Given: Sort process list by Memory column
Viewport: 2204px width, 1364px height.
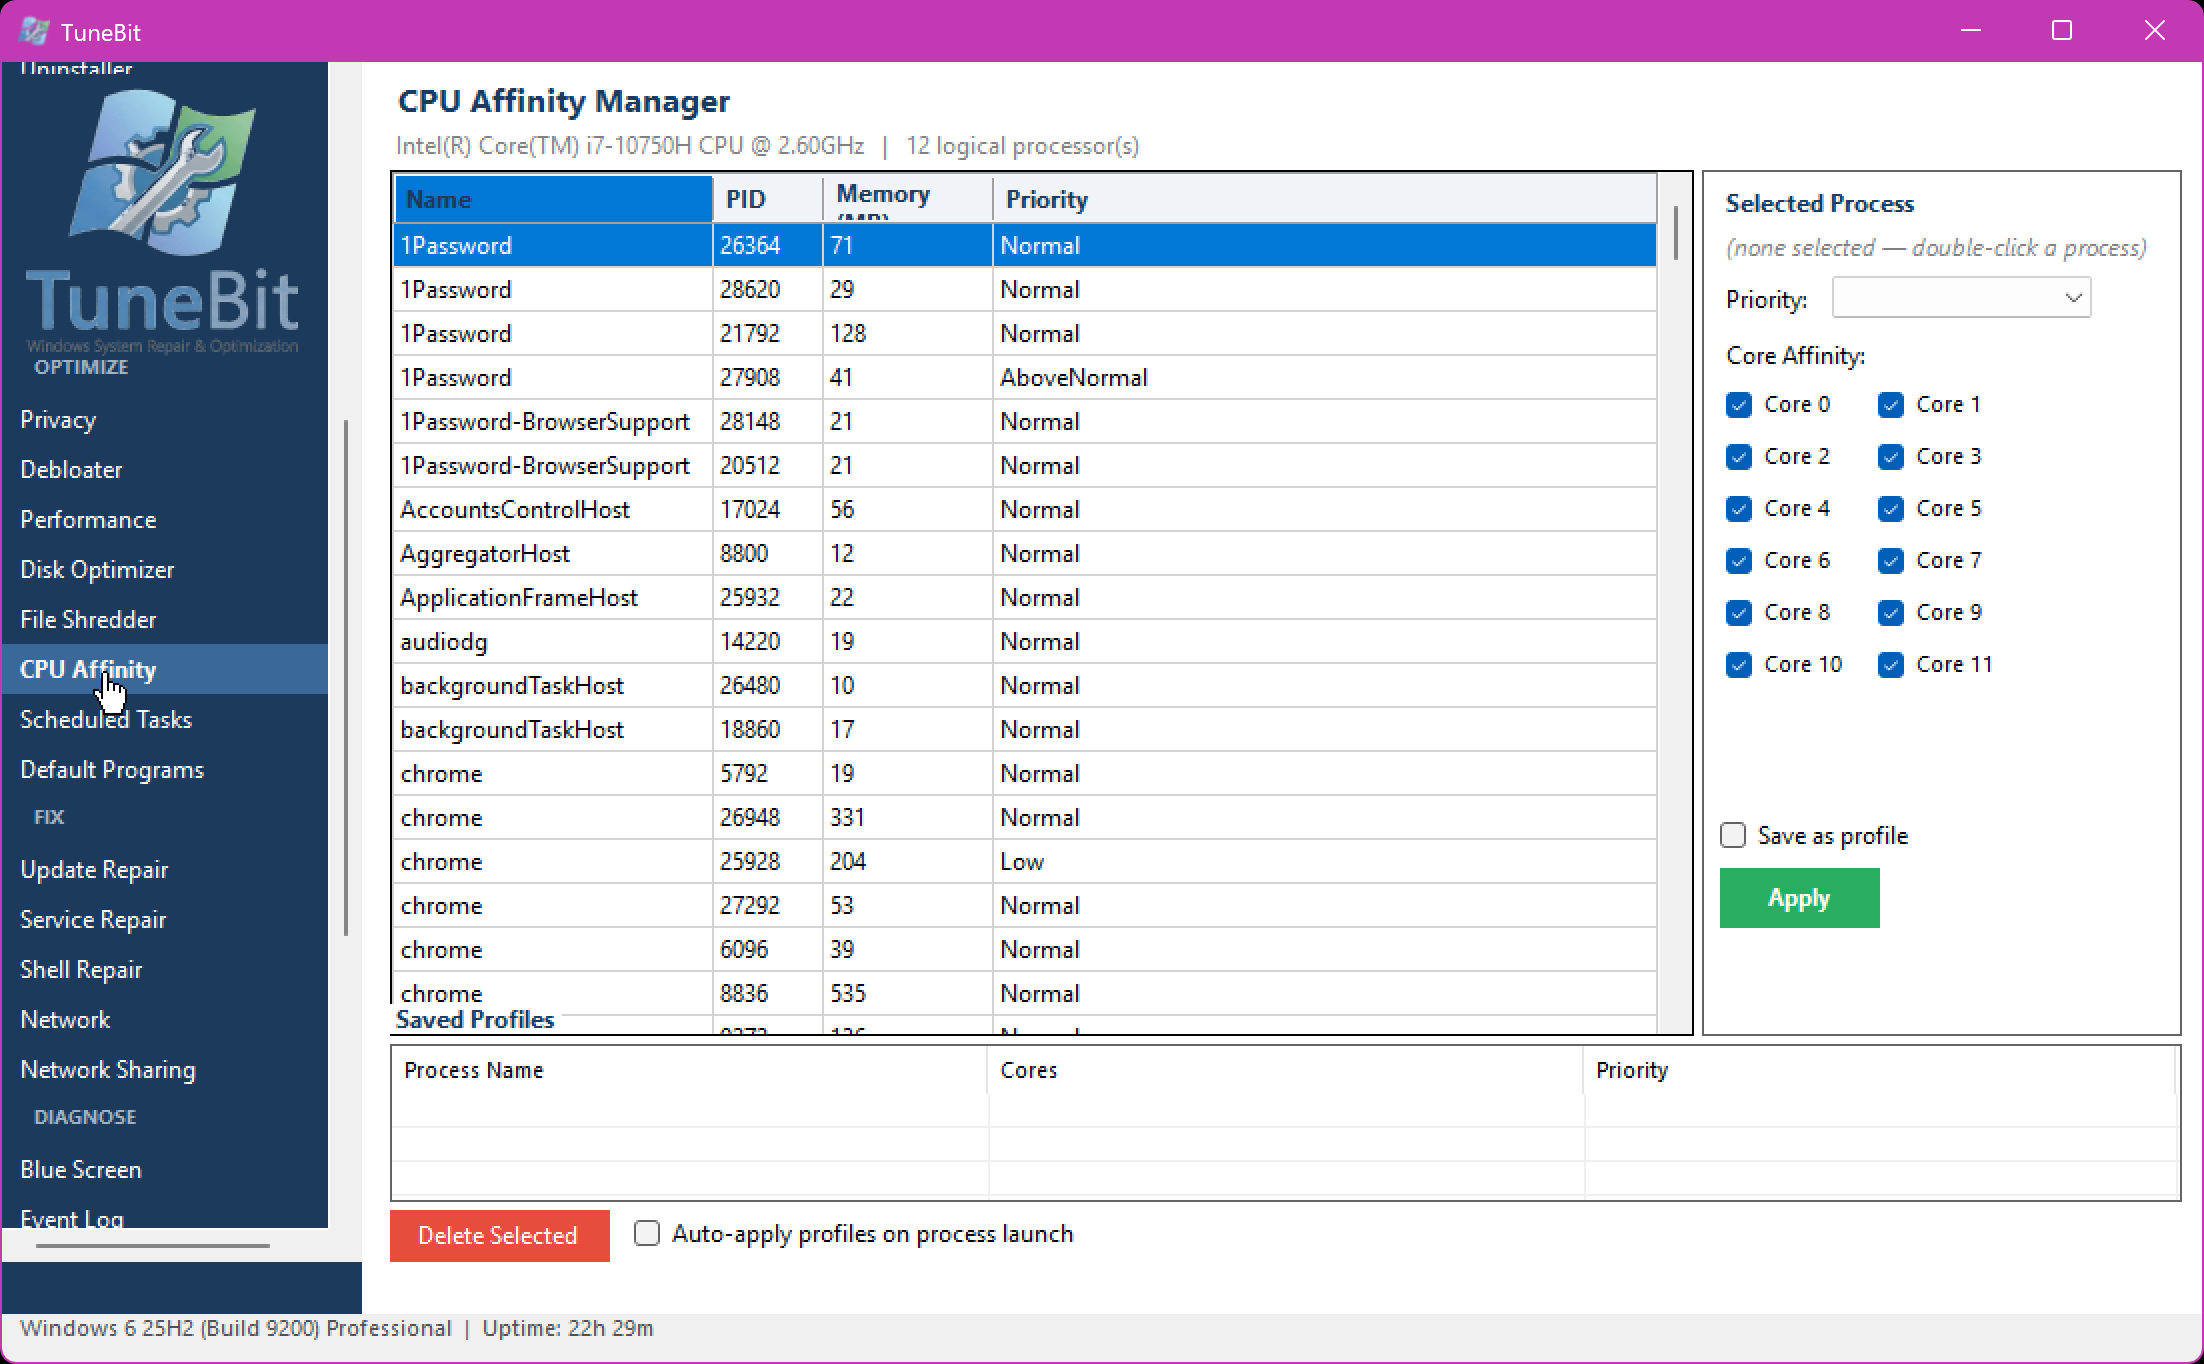Looking at the screenshot, I should (907, 199).
